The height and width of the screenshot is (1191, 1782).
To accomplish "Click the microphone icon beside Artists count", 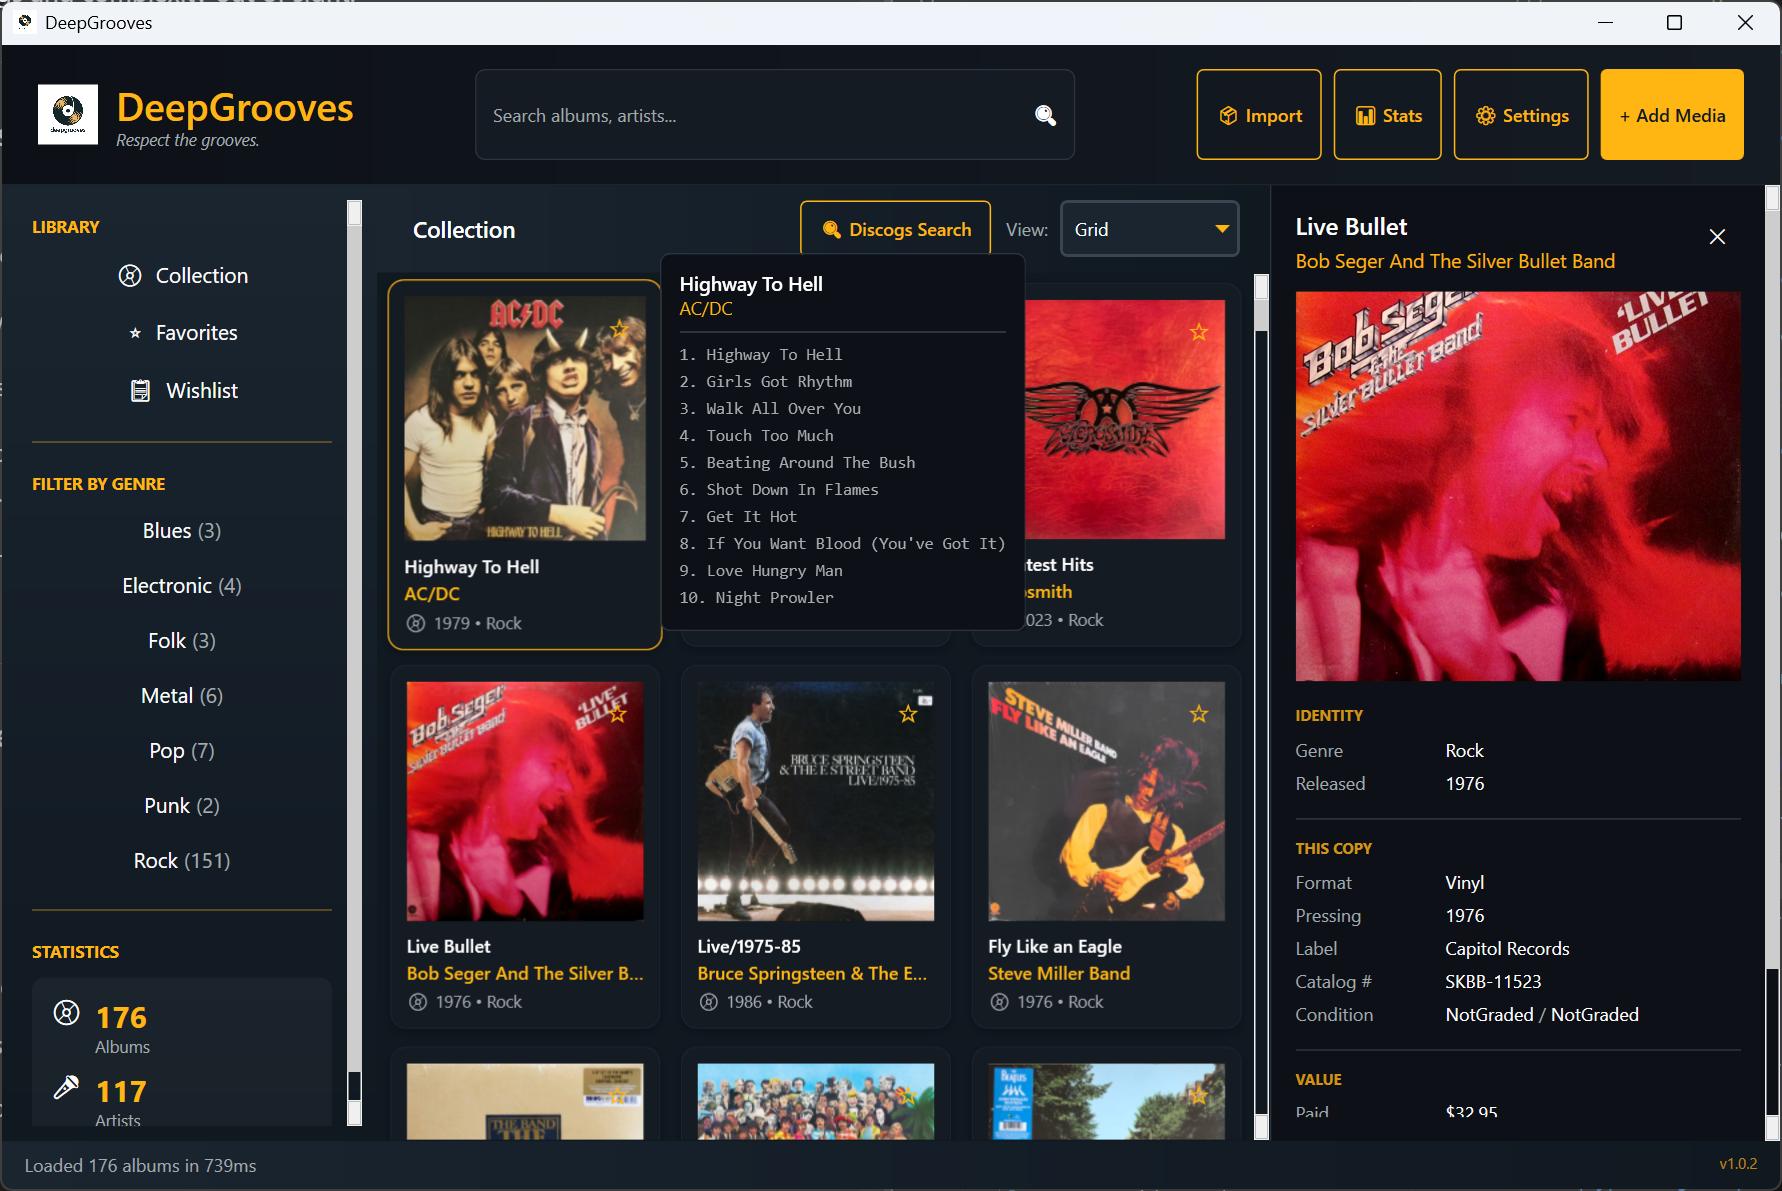I will coord(66,1087).
